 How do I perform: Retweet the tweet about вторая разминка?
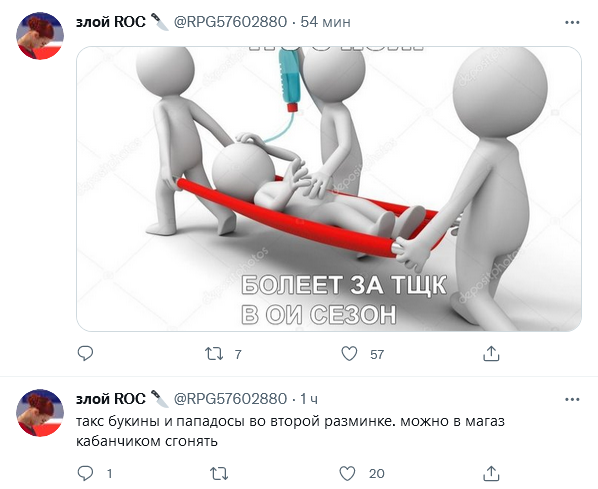click(219, 473)
